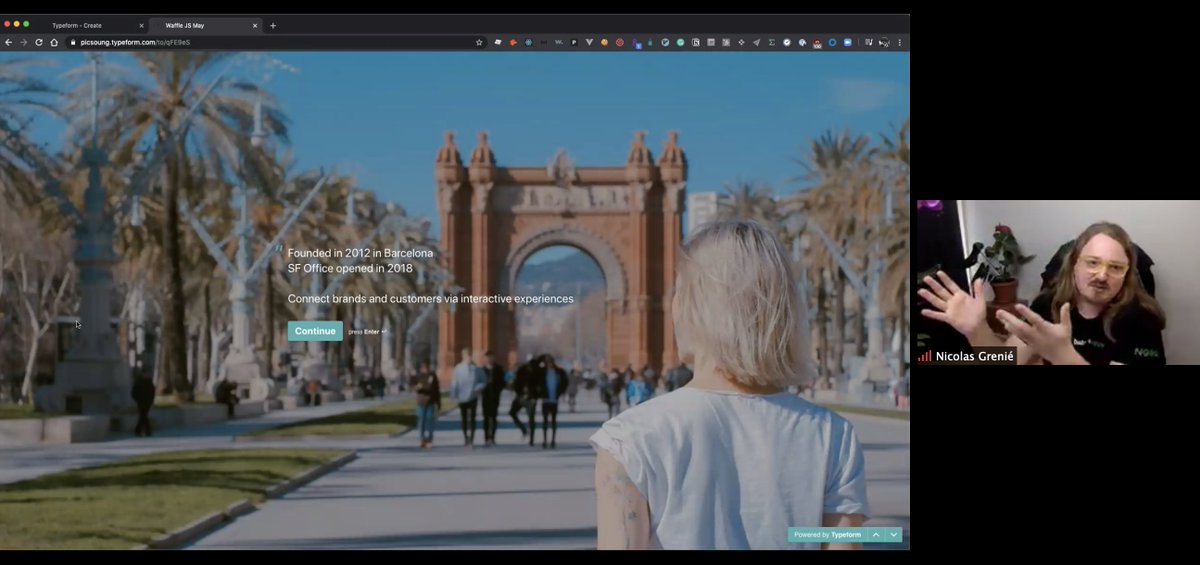Open the Chrome profile avatar

point(884,42)
